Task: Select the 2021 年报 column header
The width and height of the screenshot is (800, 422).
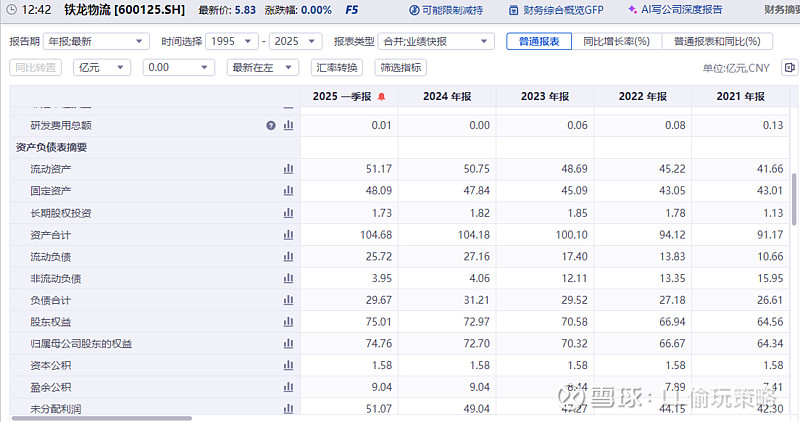Action: (x=741, y=96)
